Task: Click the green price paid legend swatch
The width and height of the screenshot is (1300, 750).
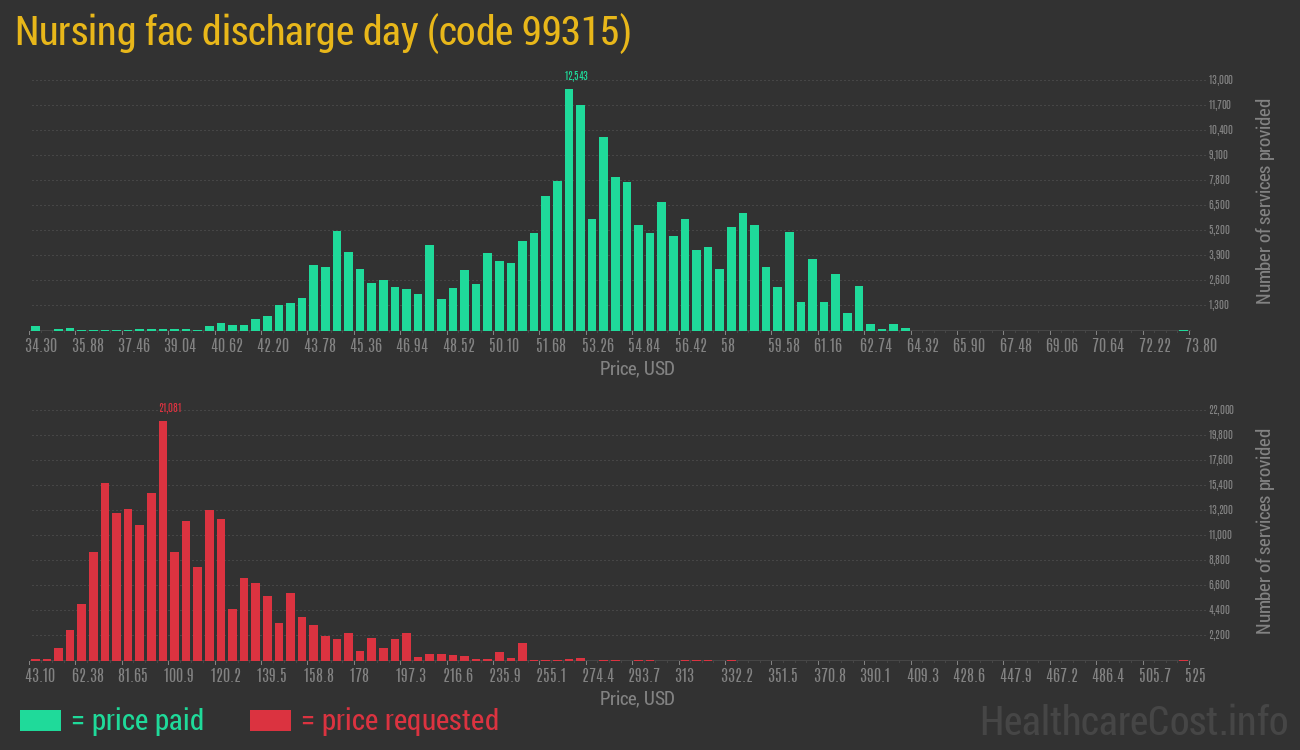Action: click(40, 720)
